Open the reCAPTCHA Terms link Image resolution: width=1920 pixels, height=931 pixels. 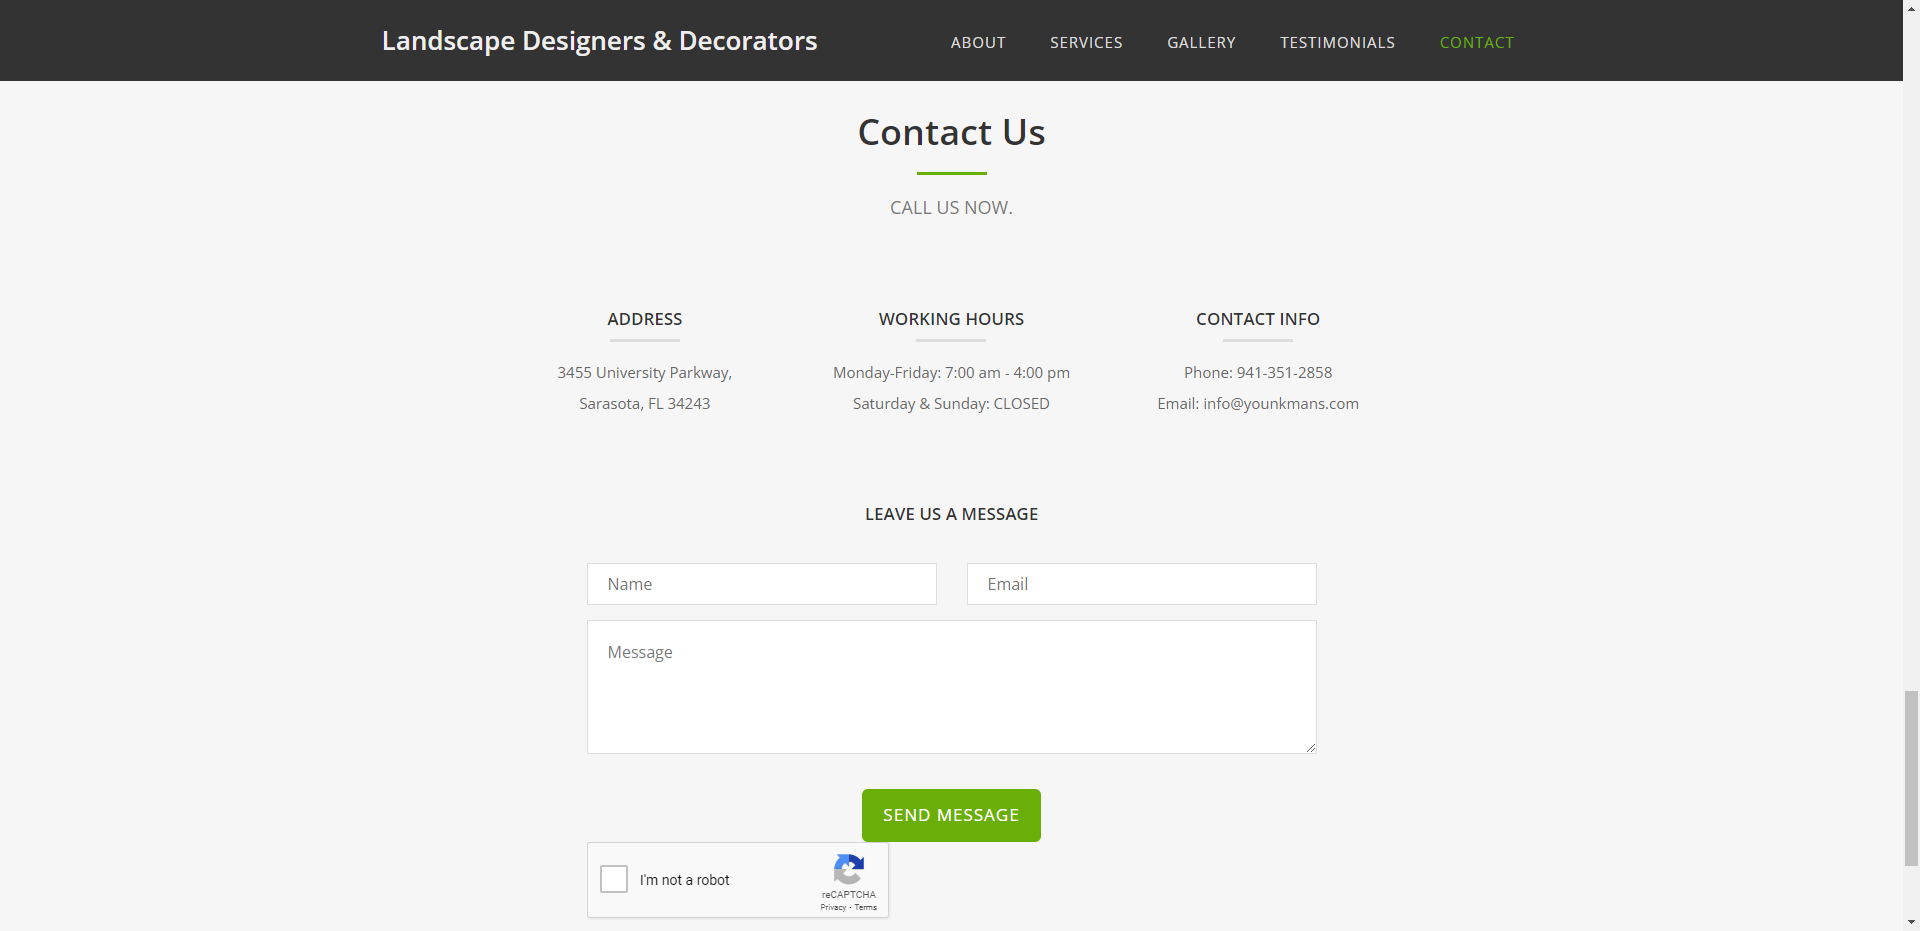click(x=866, y=908)
